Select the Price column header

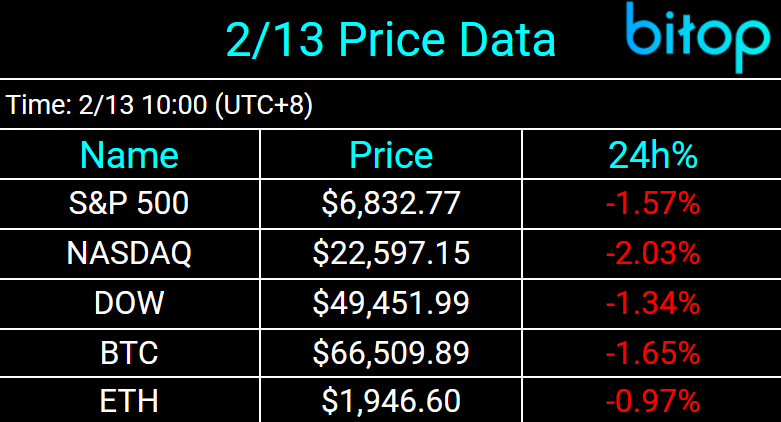[391, 155]
